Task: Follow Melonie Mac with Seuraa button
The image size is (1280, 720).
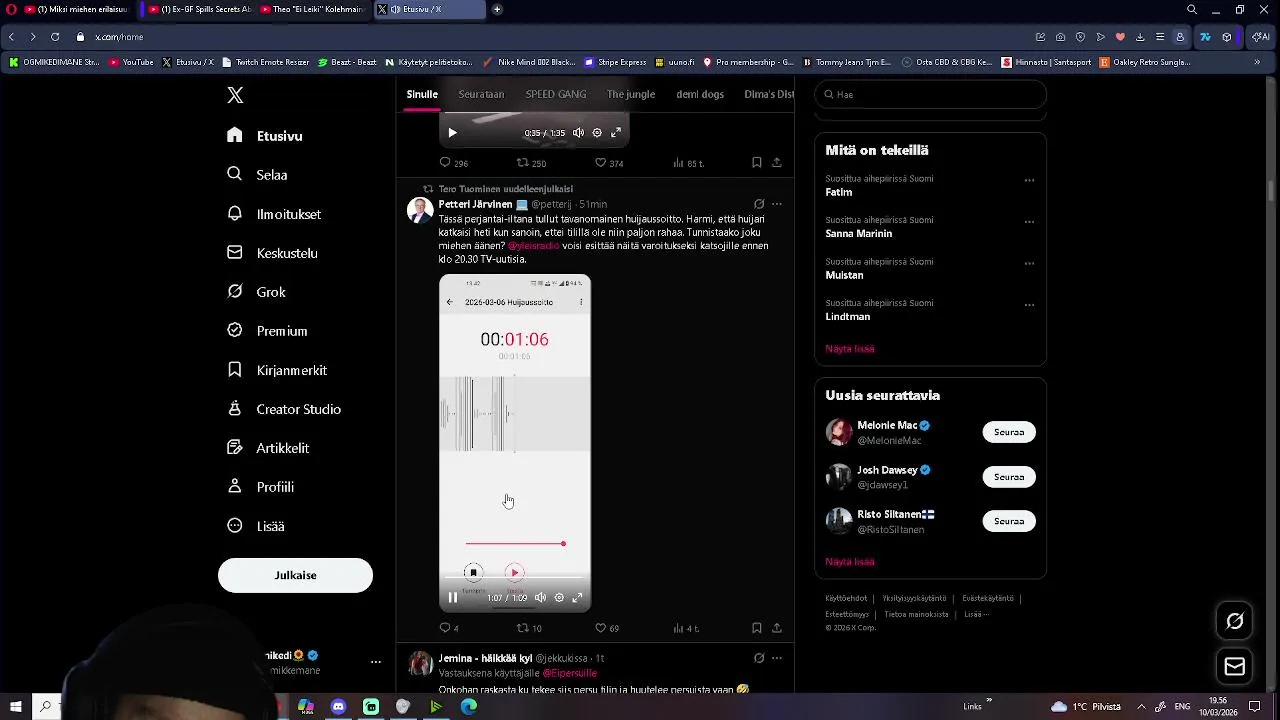Action: [1009, 432]
